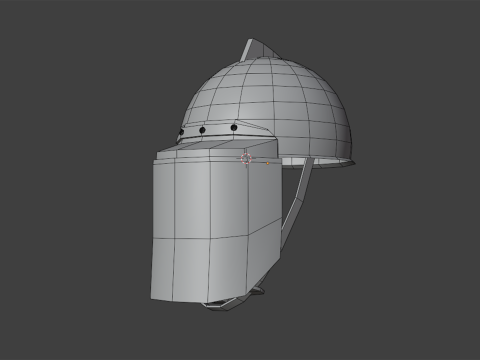This screenshot has width=480, height=360.
Task: Select the large rectangular face plate
Action: [x=217, y=230]
